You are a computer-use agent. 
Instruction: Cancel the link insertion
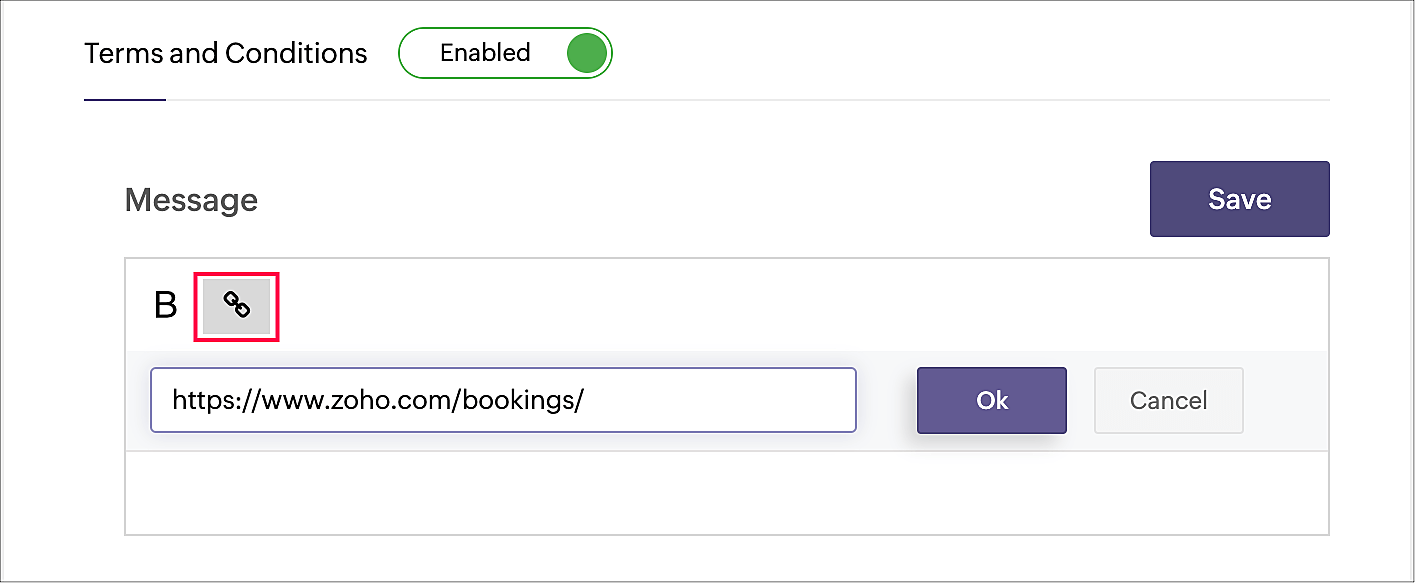pyautogui.click(x=1168, y=401)
